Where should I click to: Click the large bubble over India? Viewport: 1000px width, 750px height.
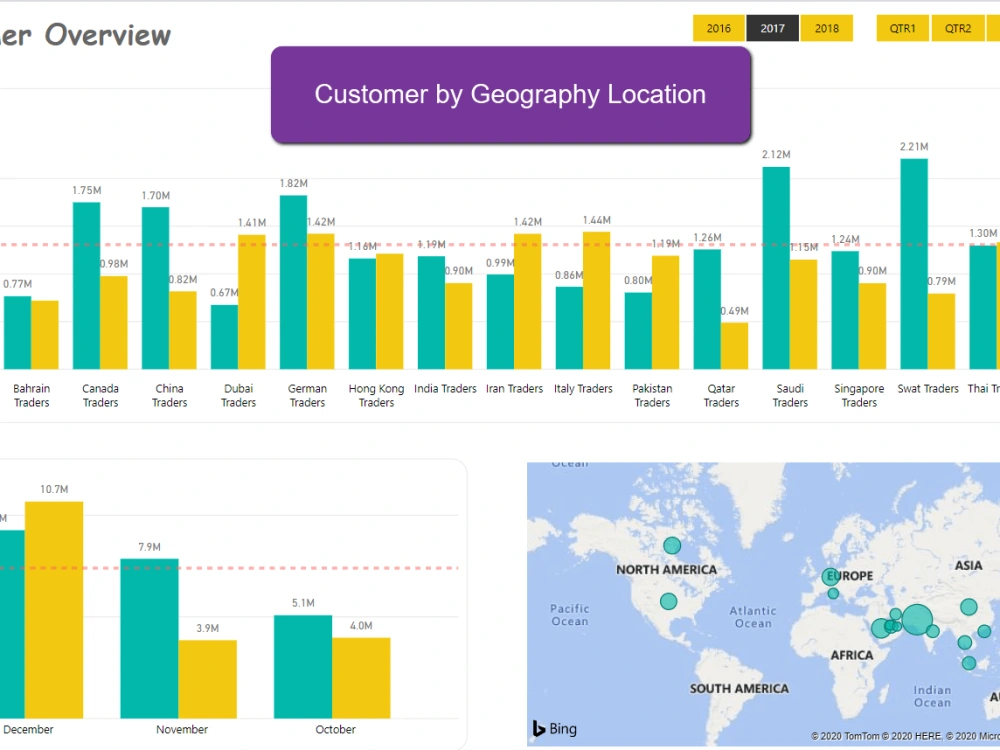click(x=916, y=619)
